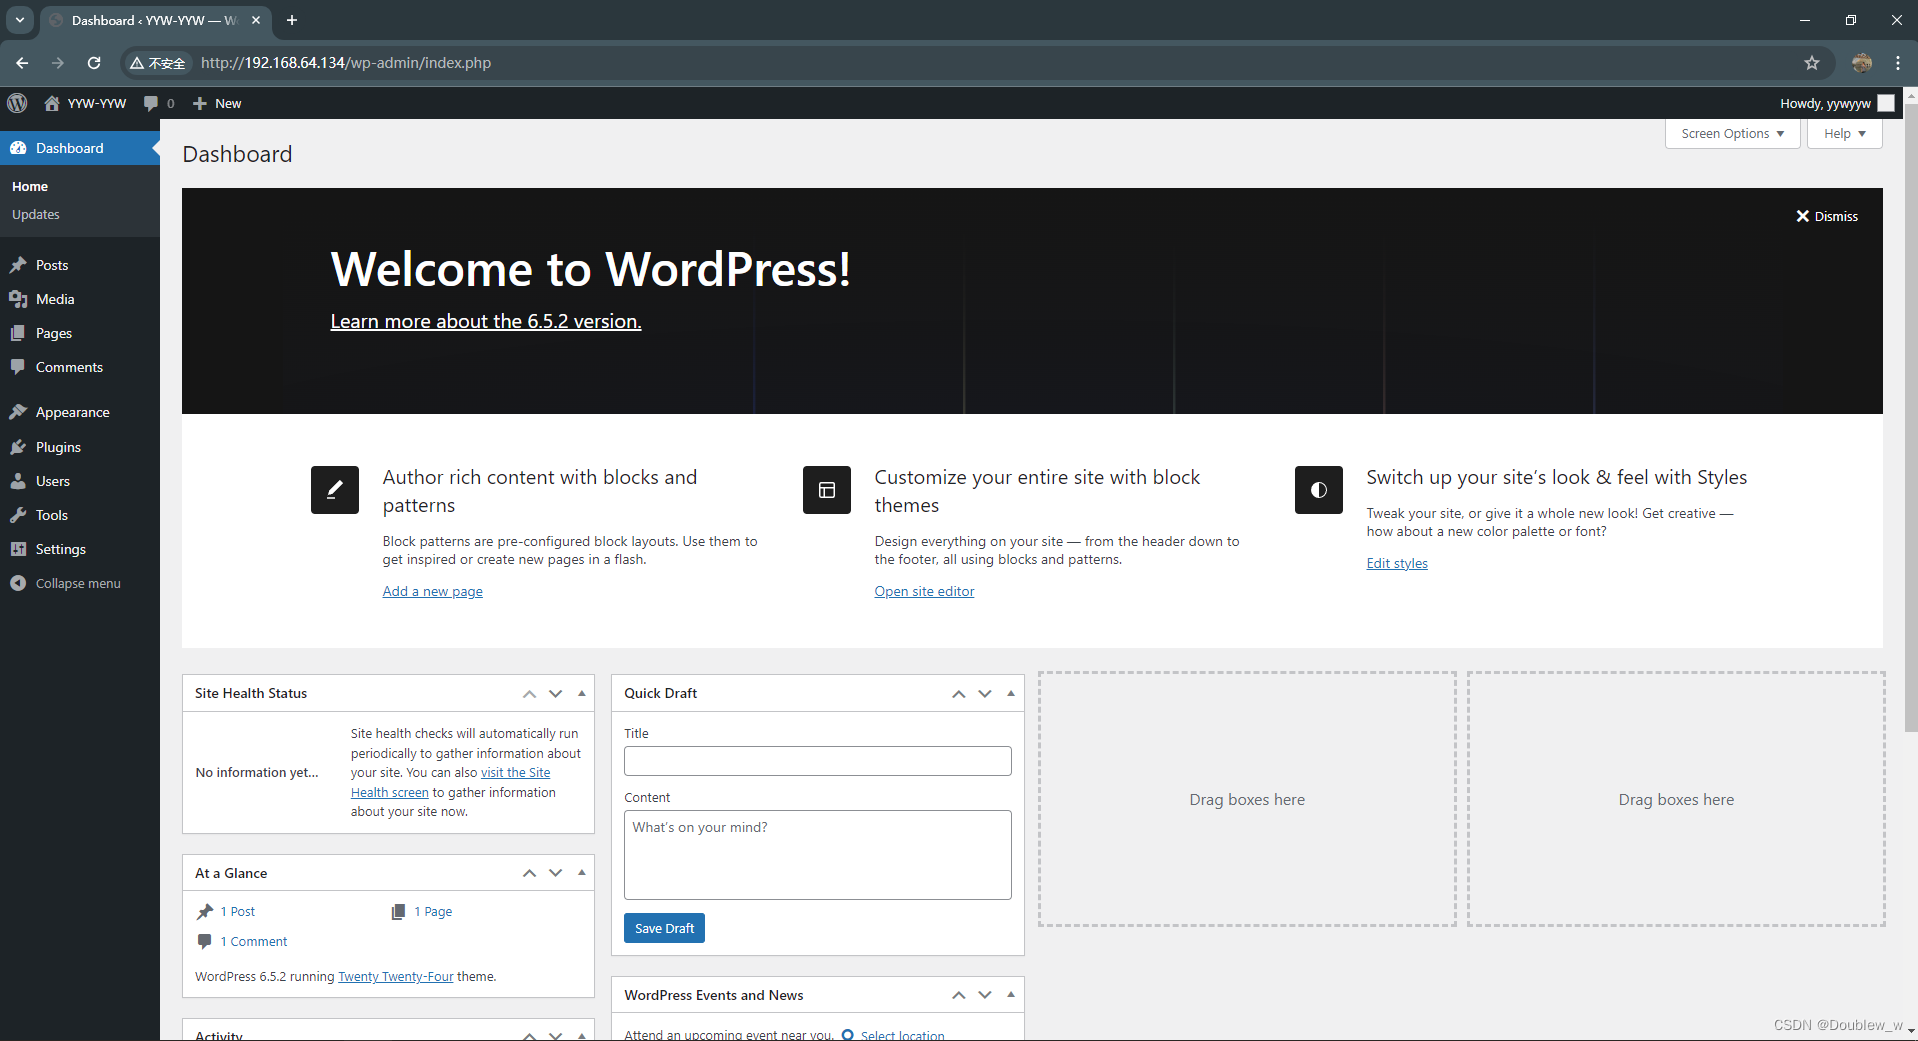Click the comment count icon in admin bar
This screenshot has width=1918, height=1041.
pos(152,103)
